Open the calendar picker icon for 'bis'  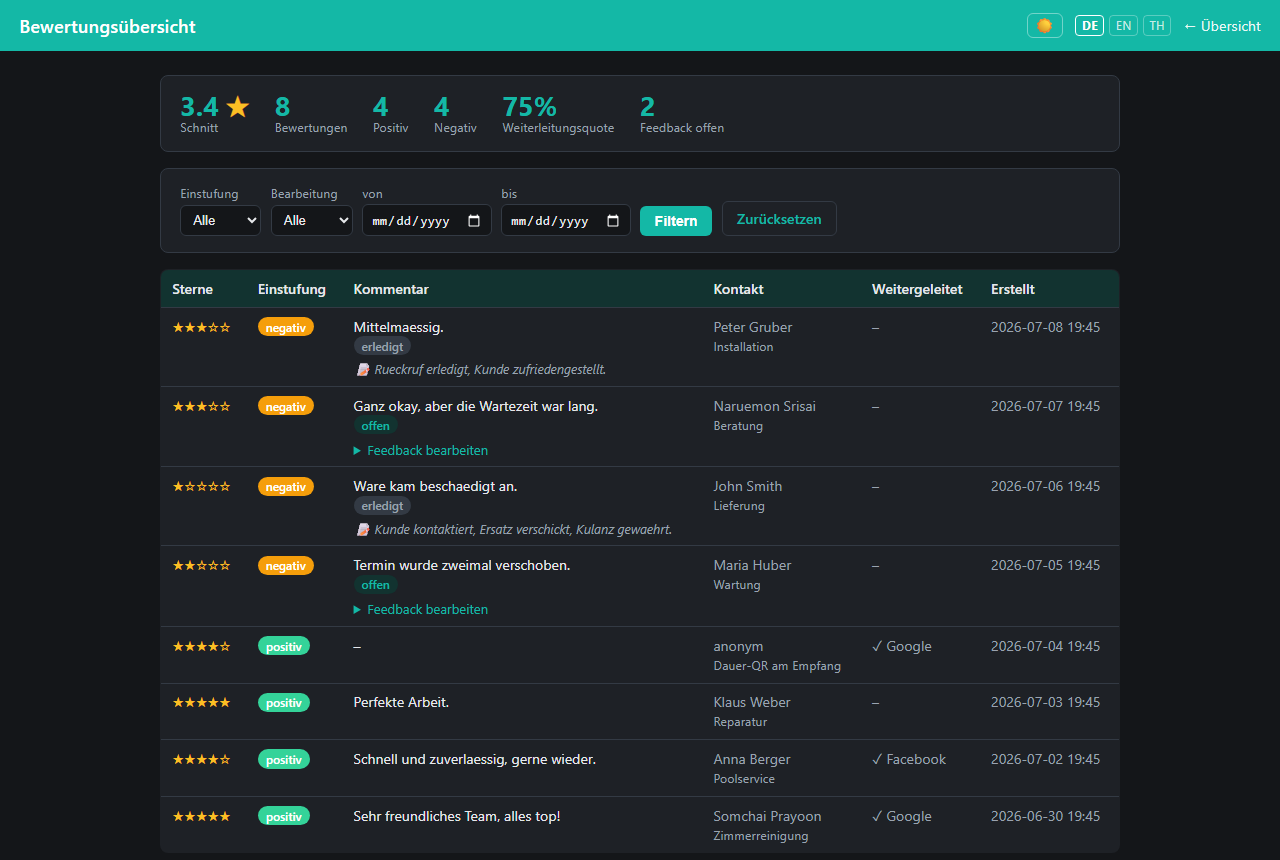click(x=613, y=221)
